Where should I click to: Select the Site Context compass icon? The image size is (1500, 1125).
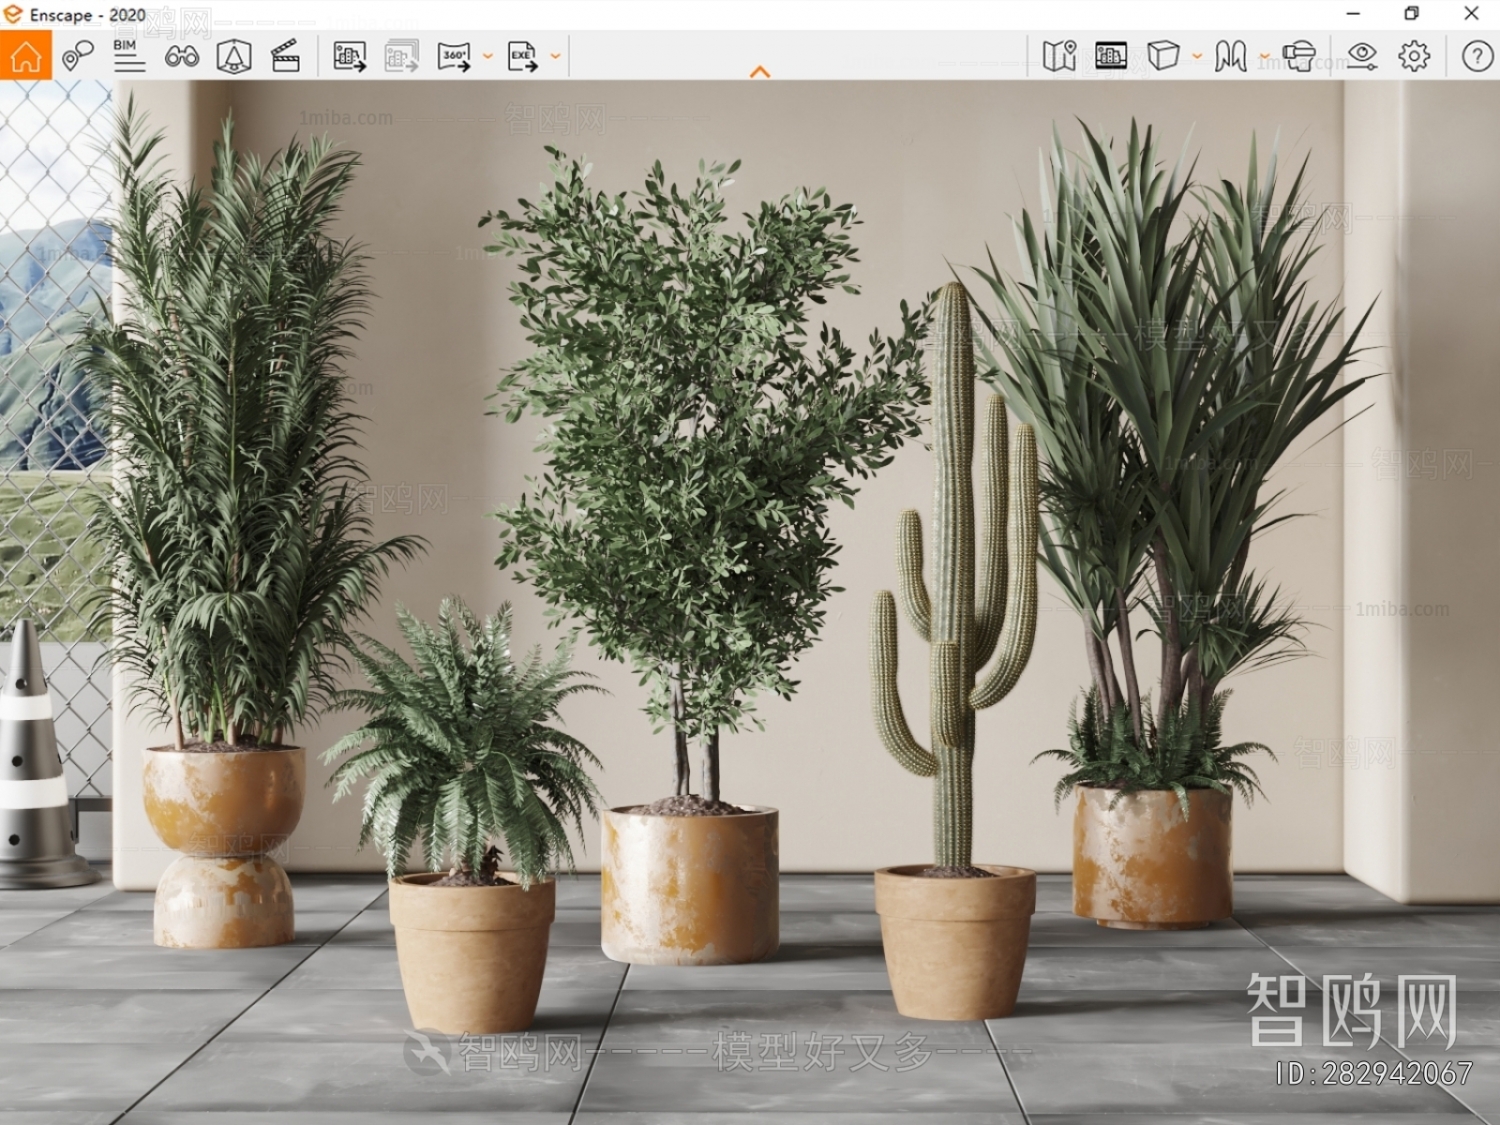pyautogui.click(x=233, y=56)
